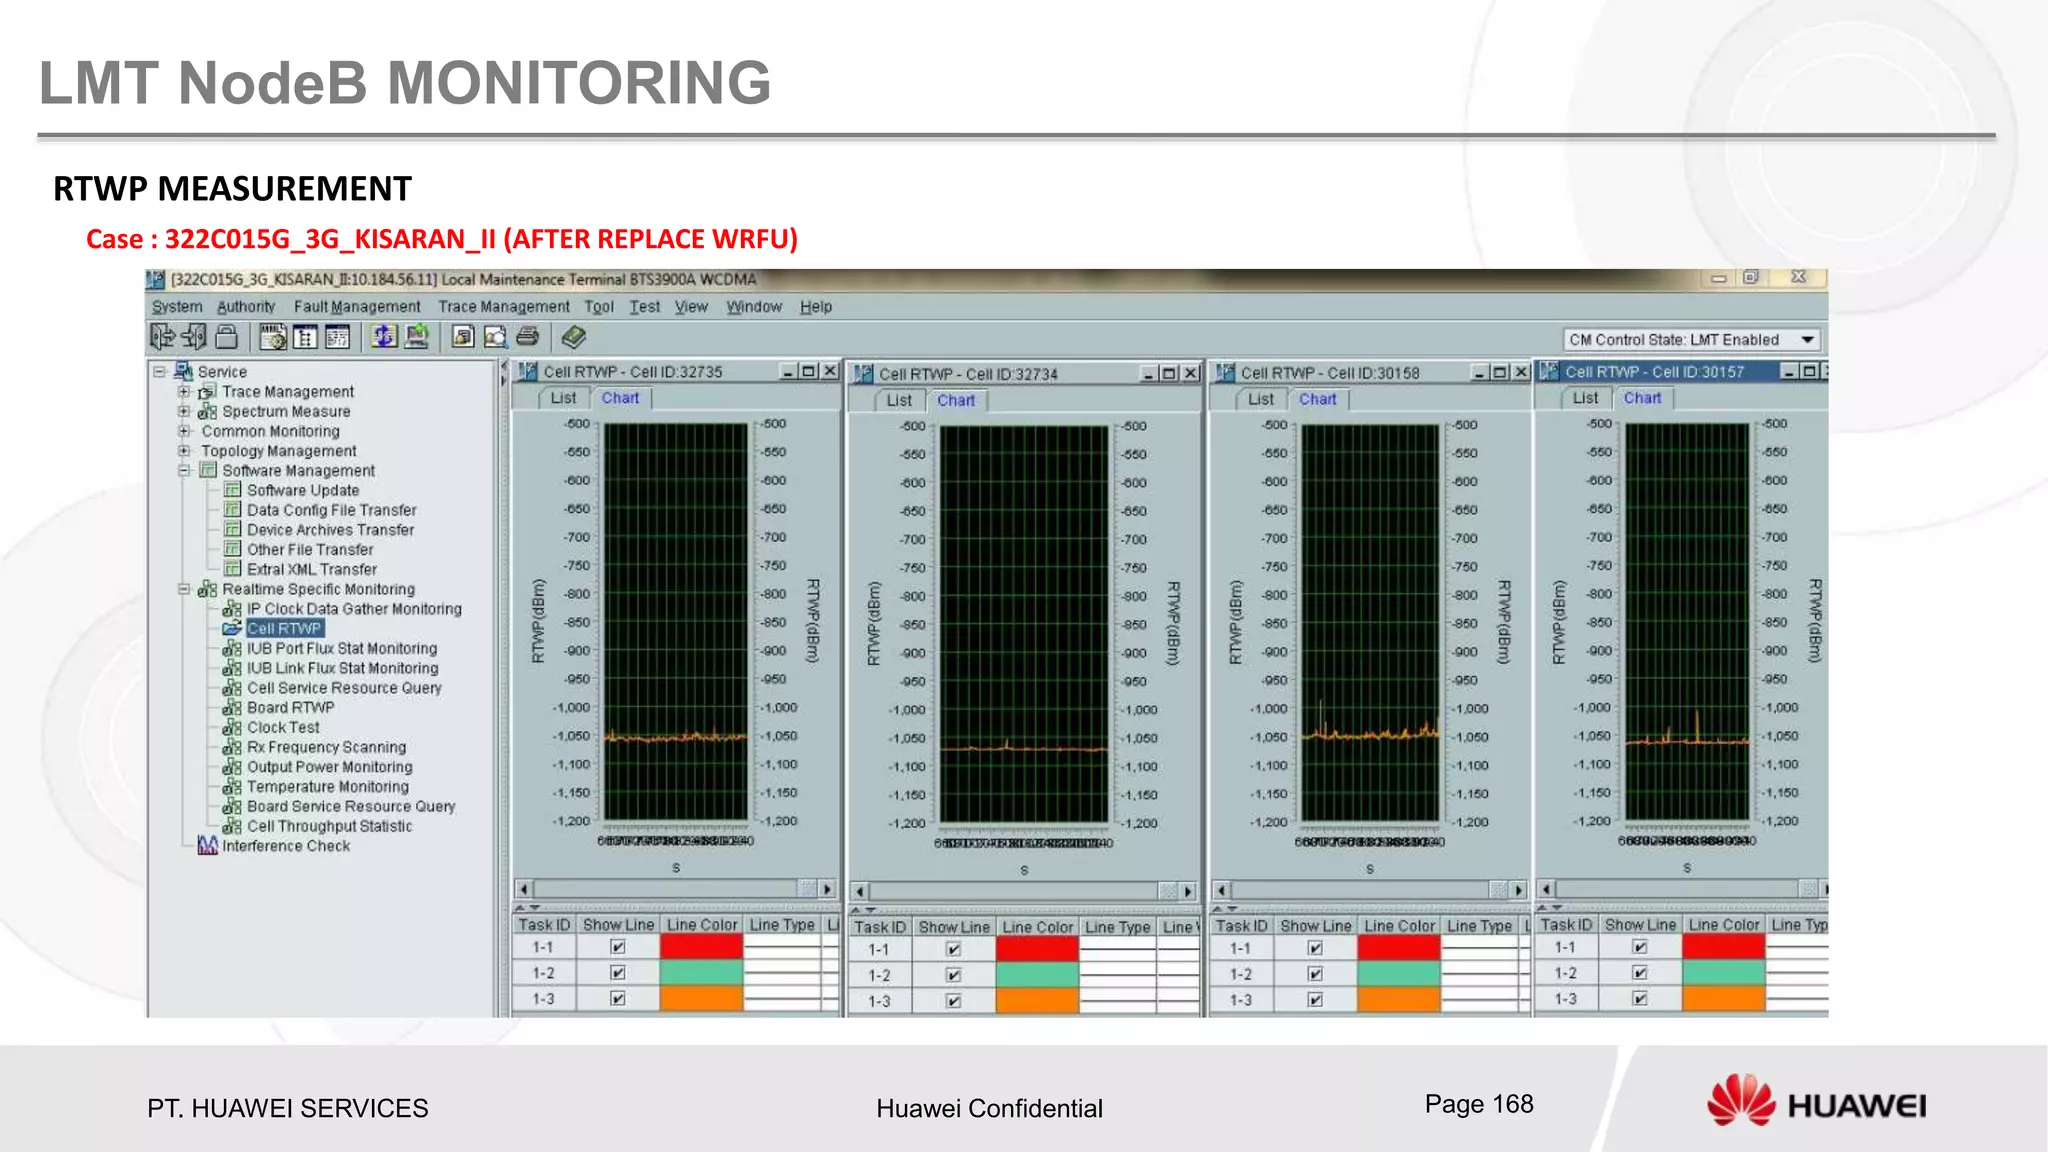Click the Cell ID:32734 window title icon
The height and width of the screenshot is (1152, 2048).
tap(864, 374)
